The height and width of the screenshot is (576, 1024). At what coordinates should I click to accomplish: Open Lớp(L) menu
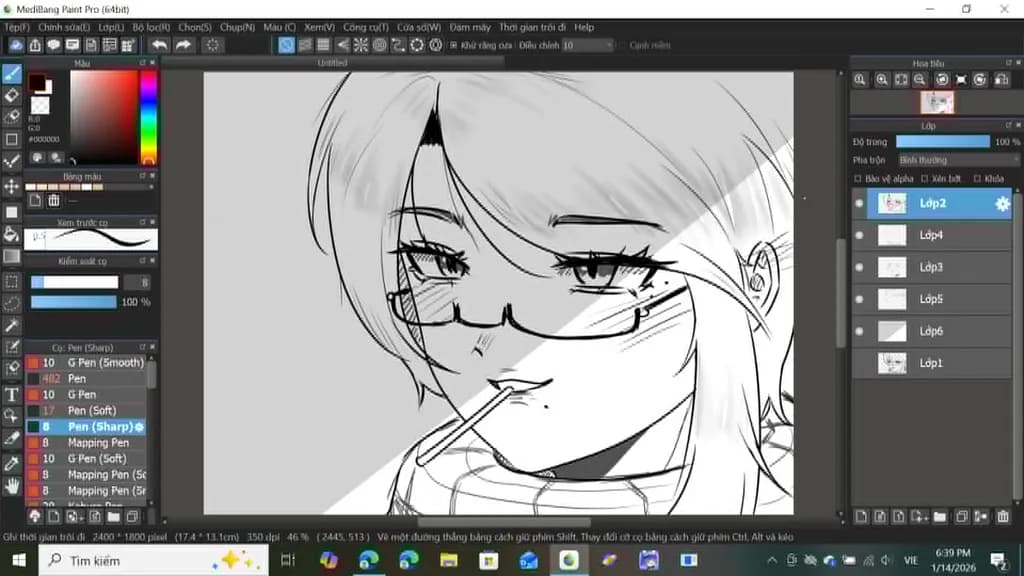[111, 27]
